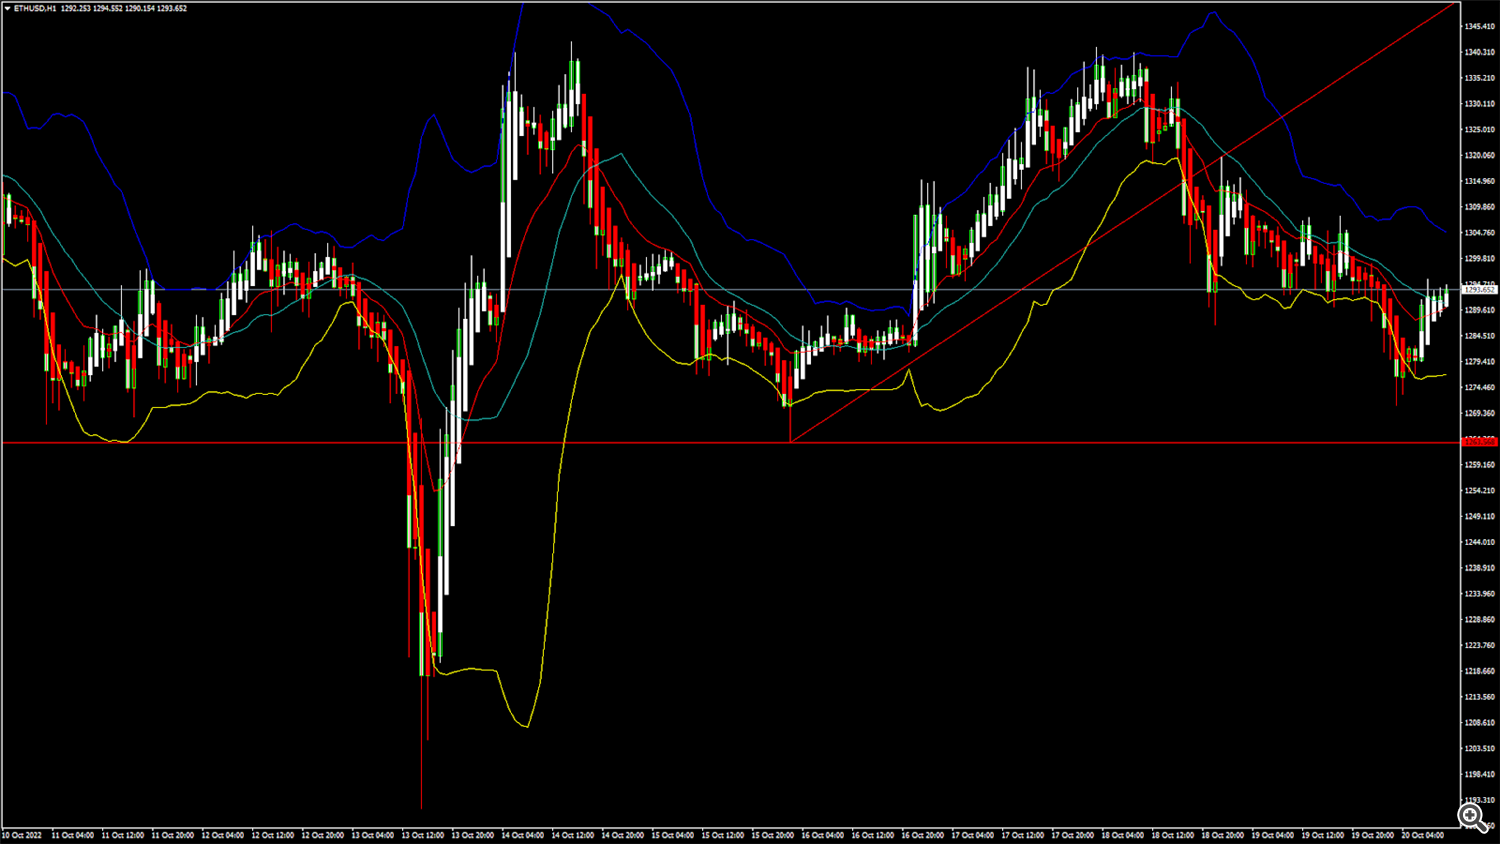Click the 20 Oct 04:00 time label

[1422, 835]
